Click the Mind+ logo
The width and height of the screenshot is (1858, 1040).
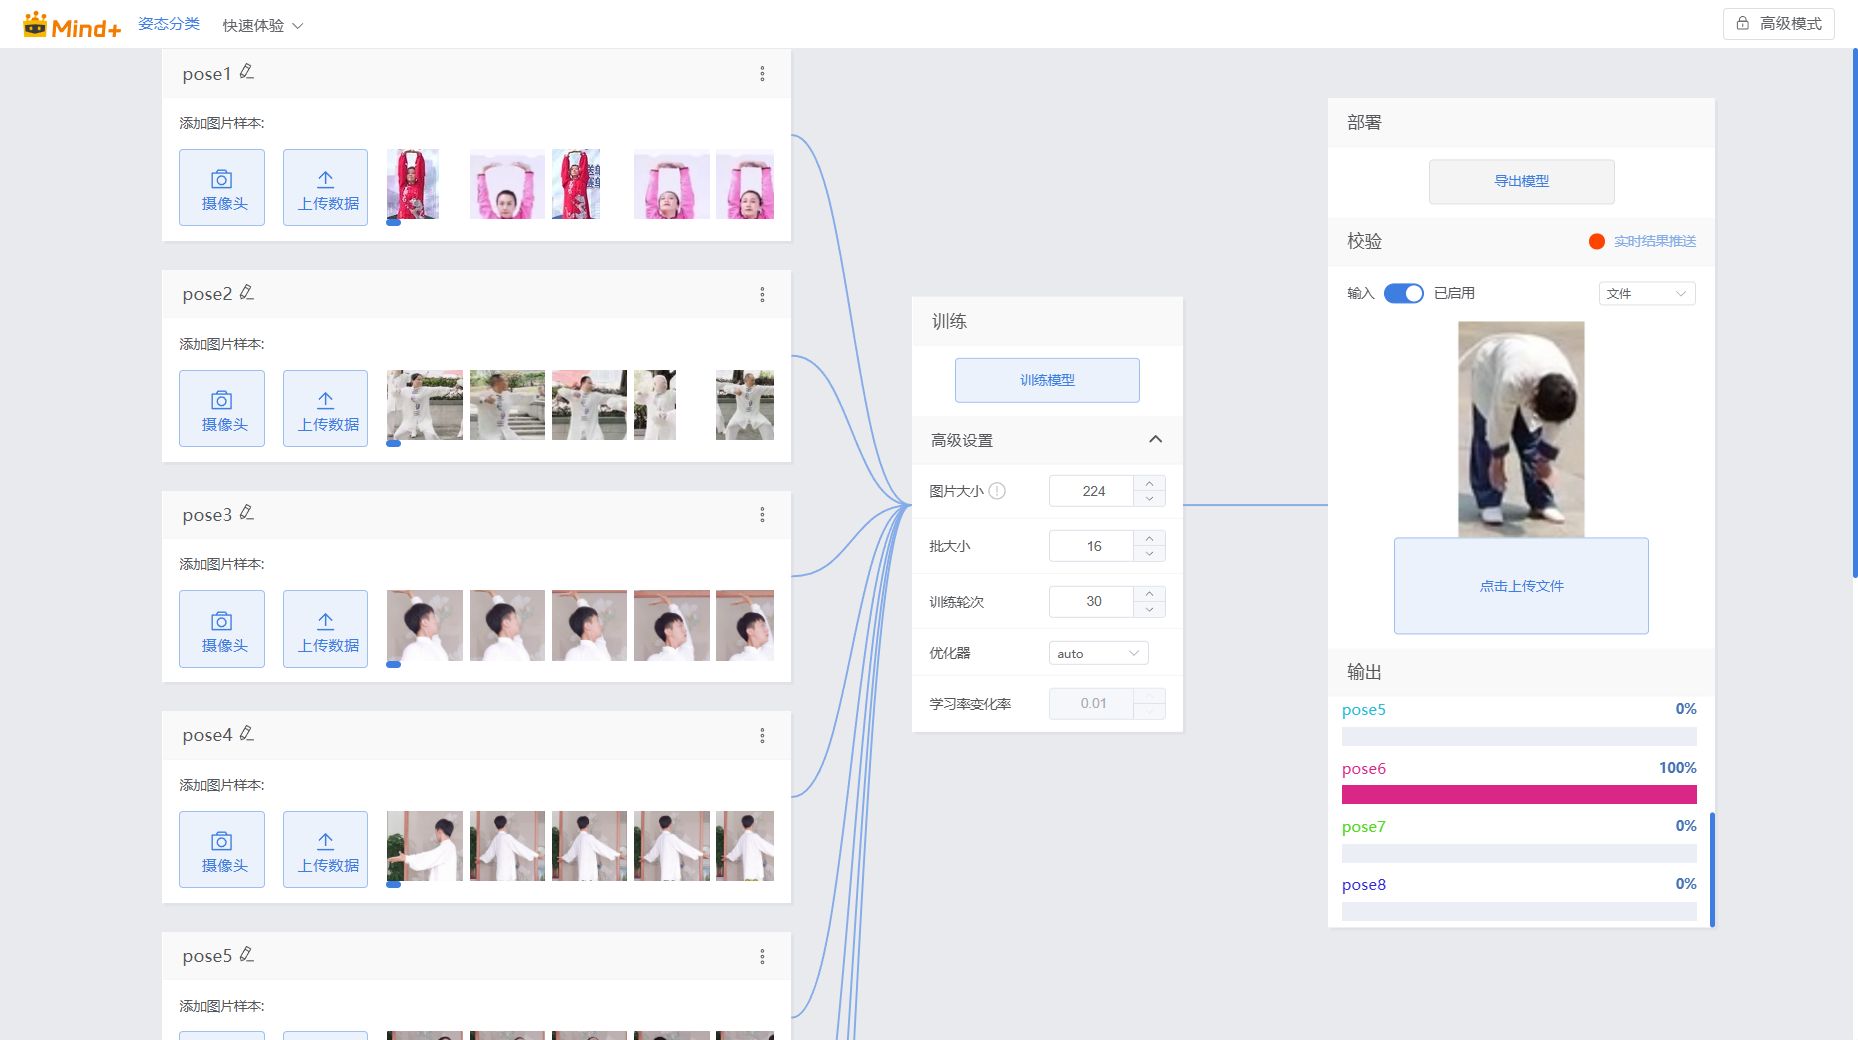[x=72, y=26]
